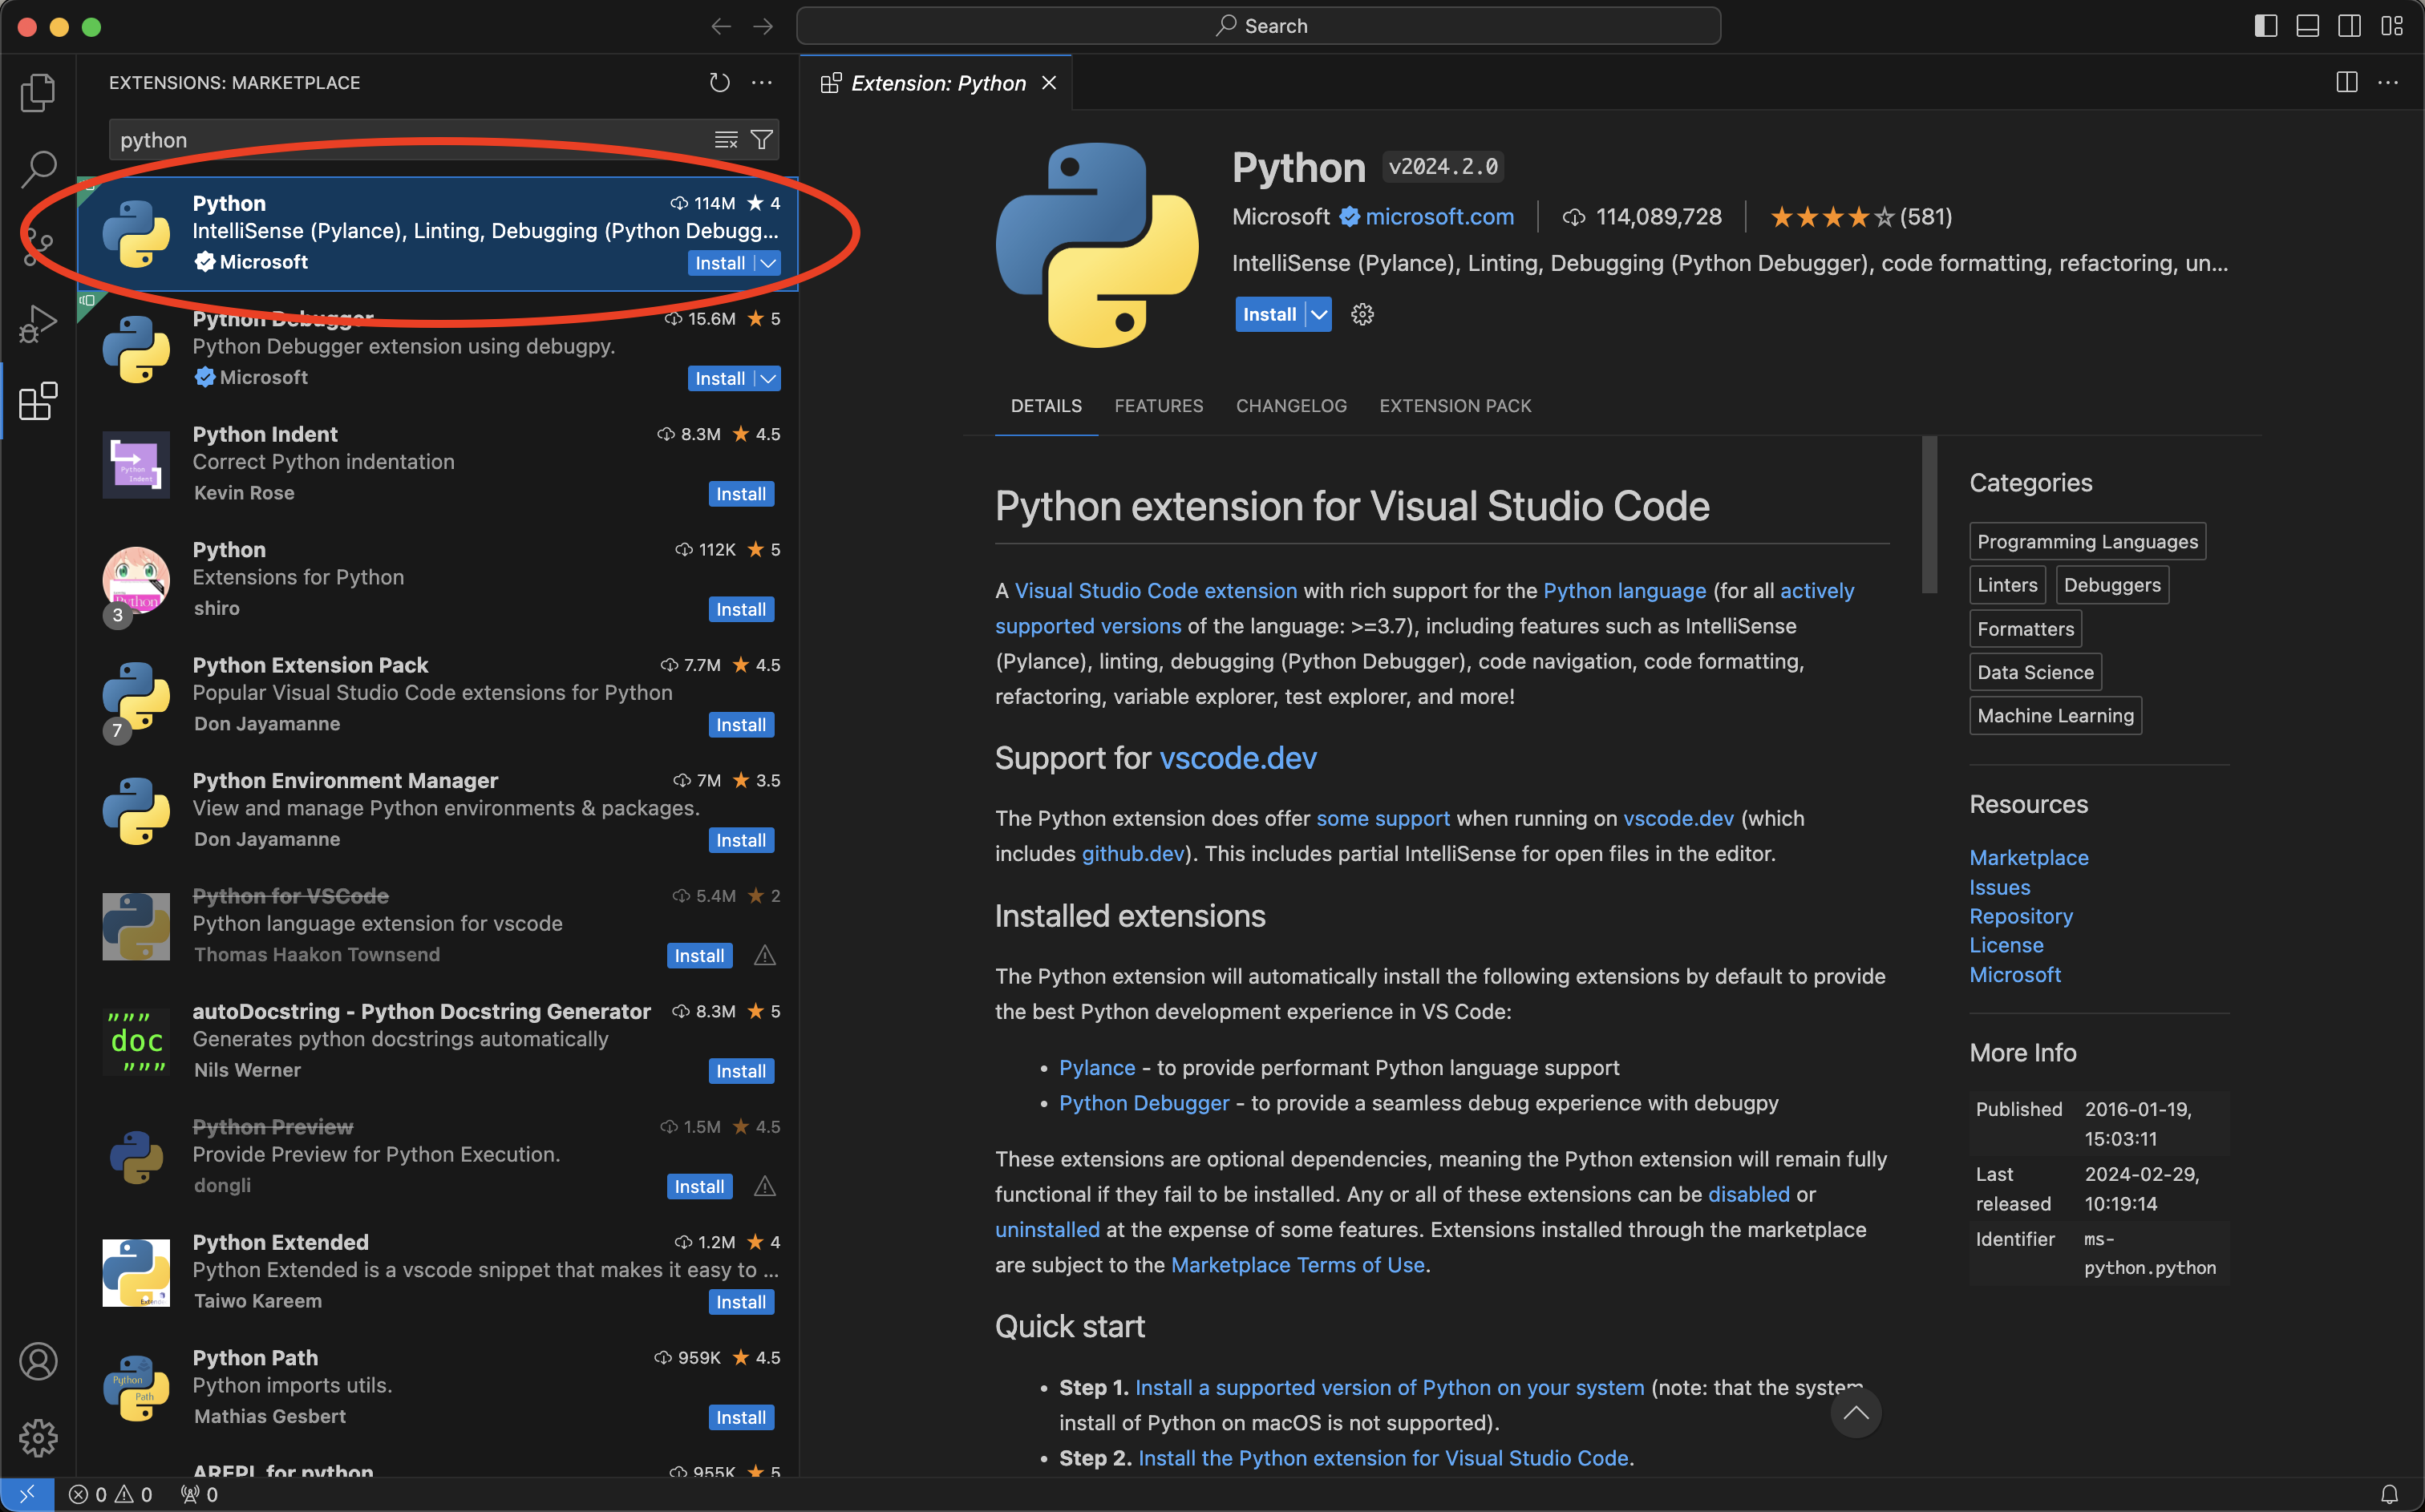This screenshot has width=2425, height=1512.
Task: Install Python extension from details page
Action: (x=1269, y=314)
